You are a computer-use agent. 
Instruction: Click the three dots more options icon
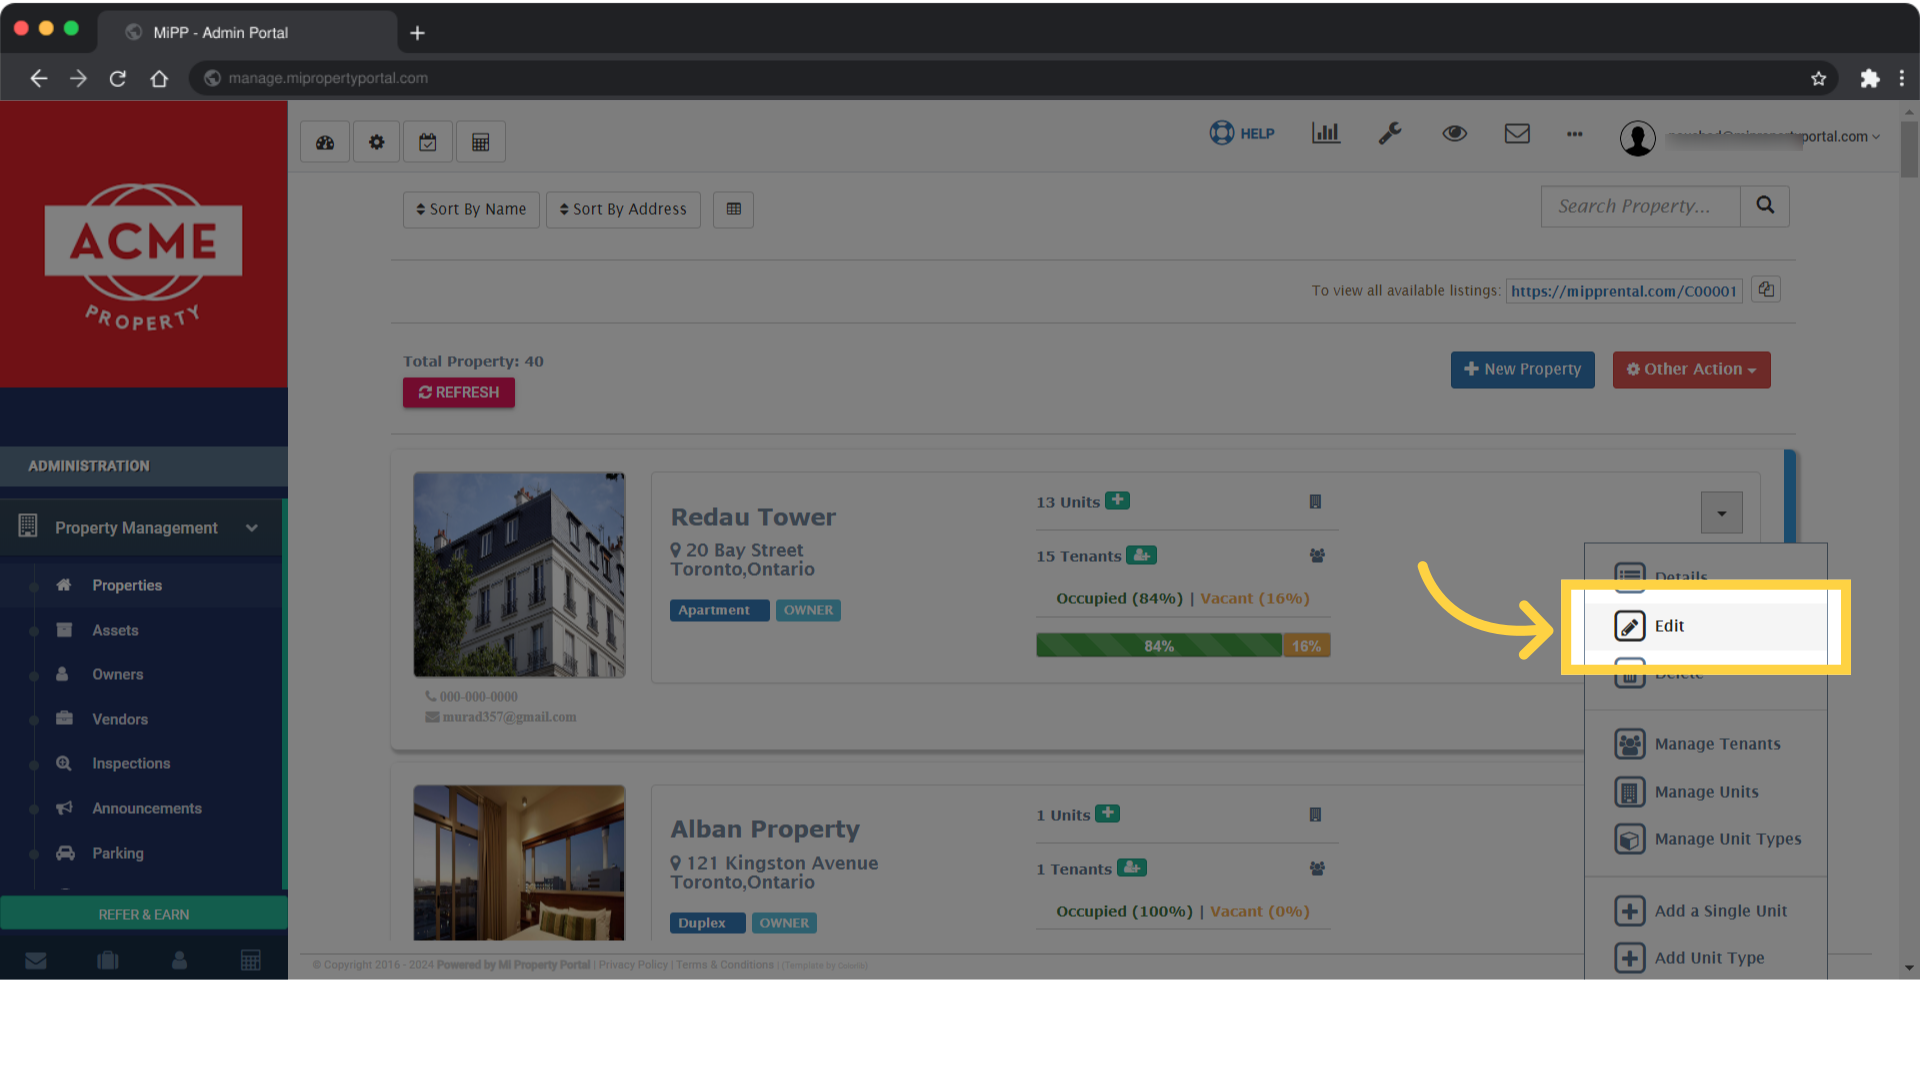pos(1575,134)
